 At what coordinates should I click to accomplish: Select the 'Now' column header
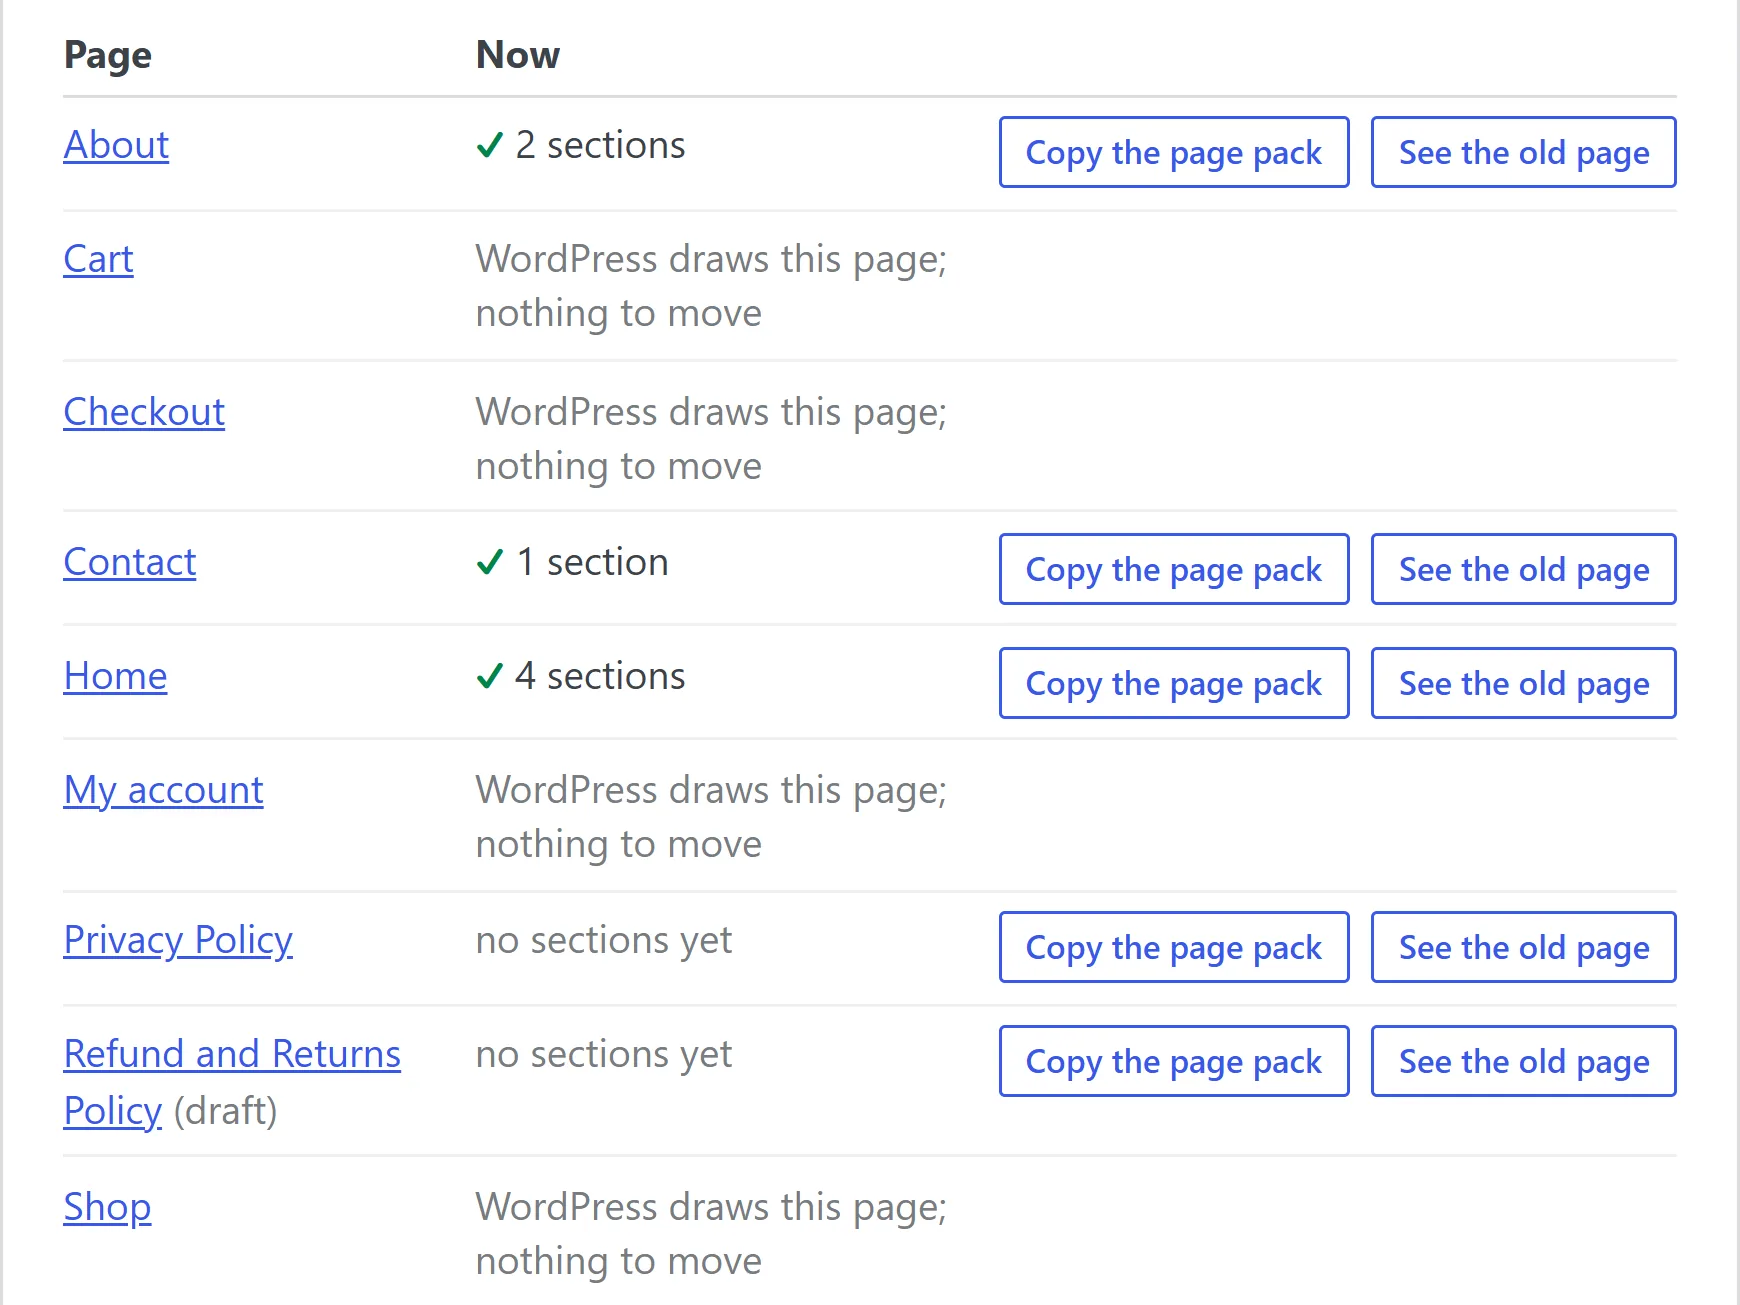pos(518,55)
